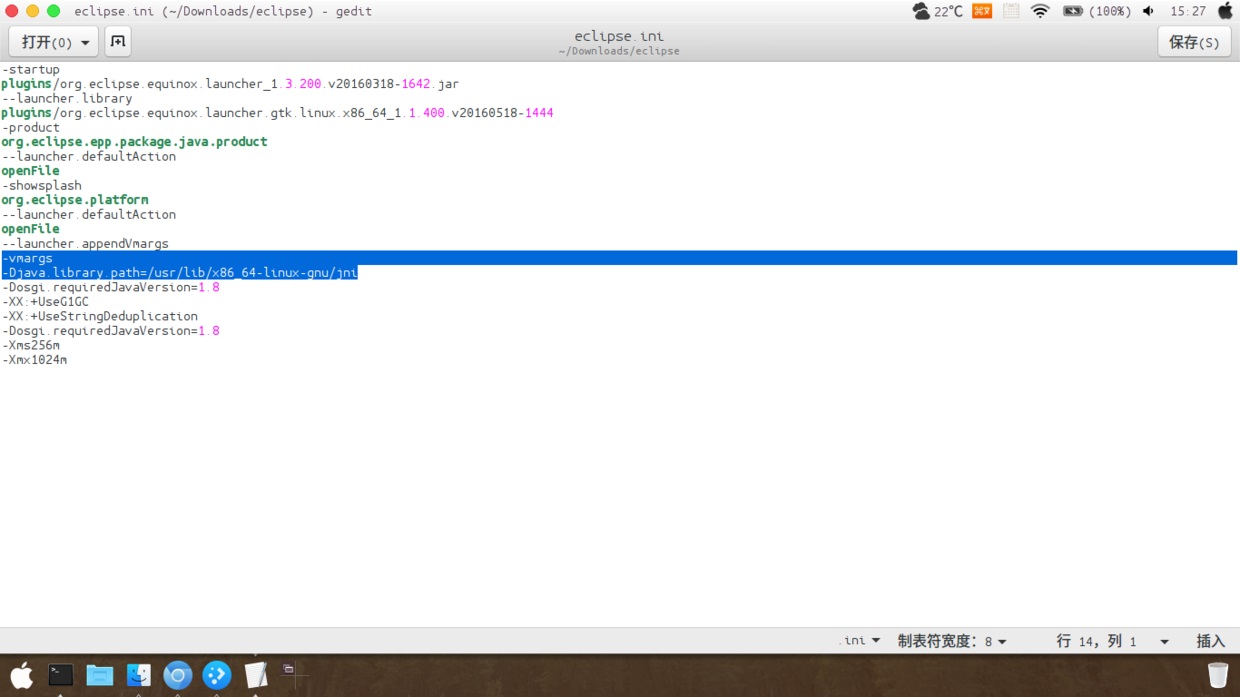
Task: Open the Wi-Fi network indicator
Action: (x=1040, y=11)
